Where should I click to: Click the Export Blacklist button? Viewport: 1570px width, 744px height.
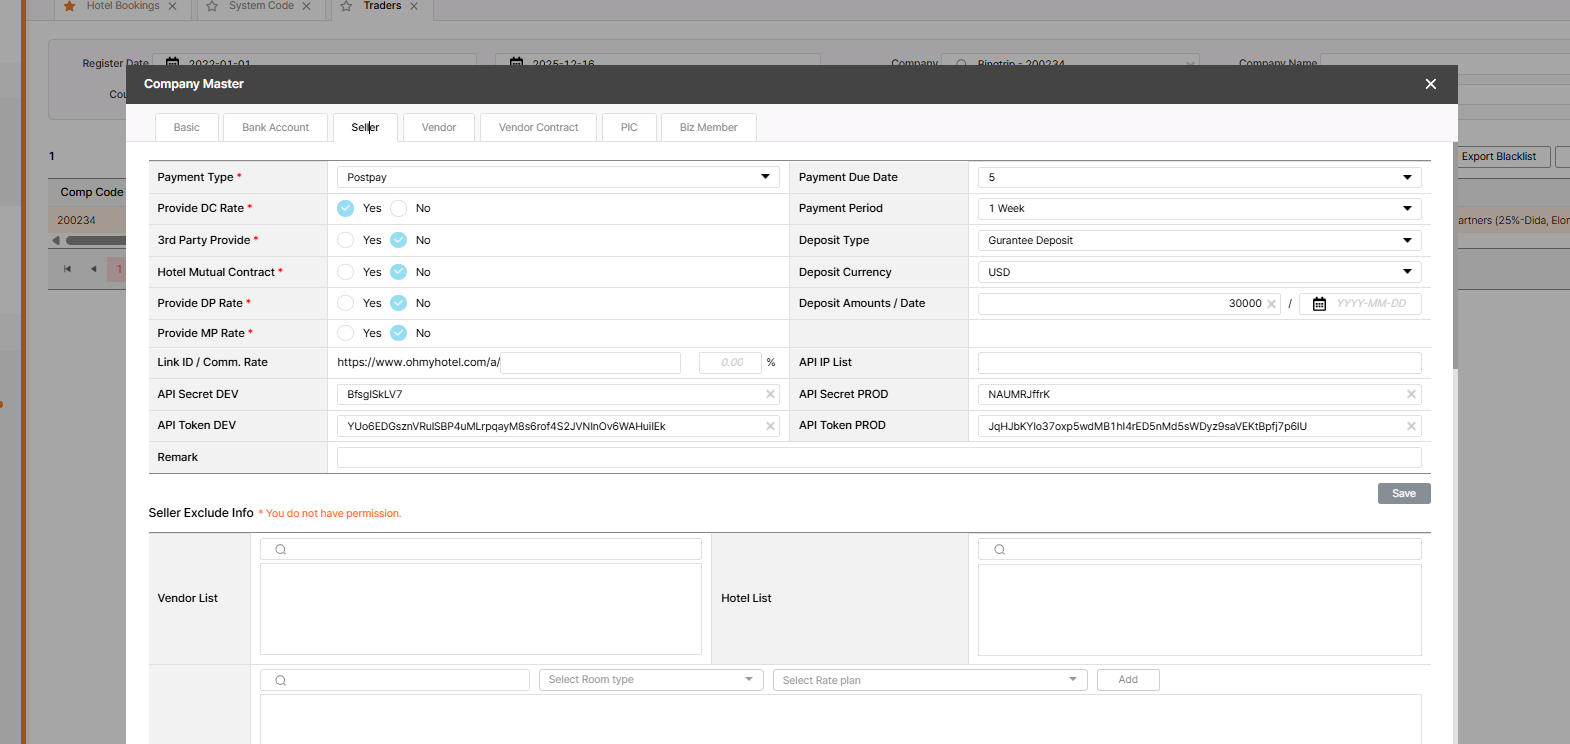tap(1498, 157)
